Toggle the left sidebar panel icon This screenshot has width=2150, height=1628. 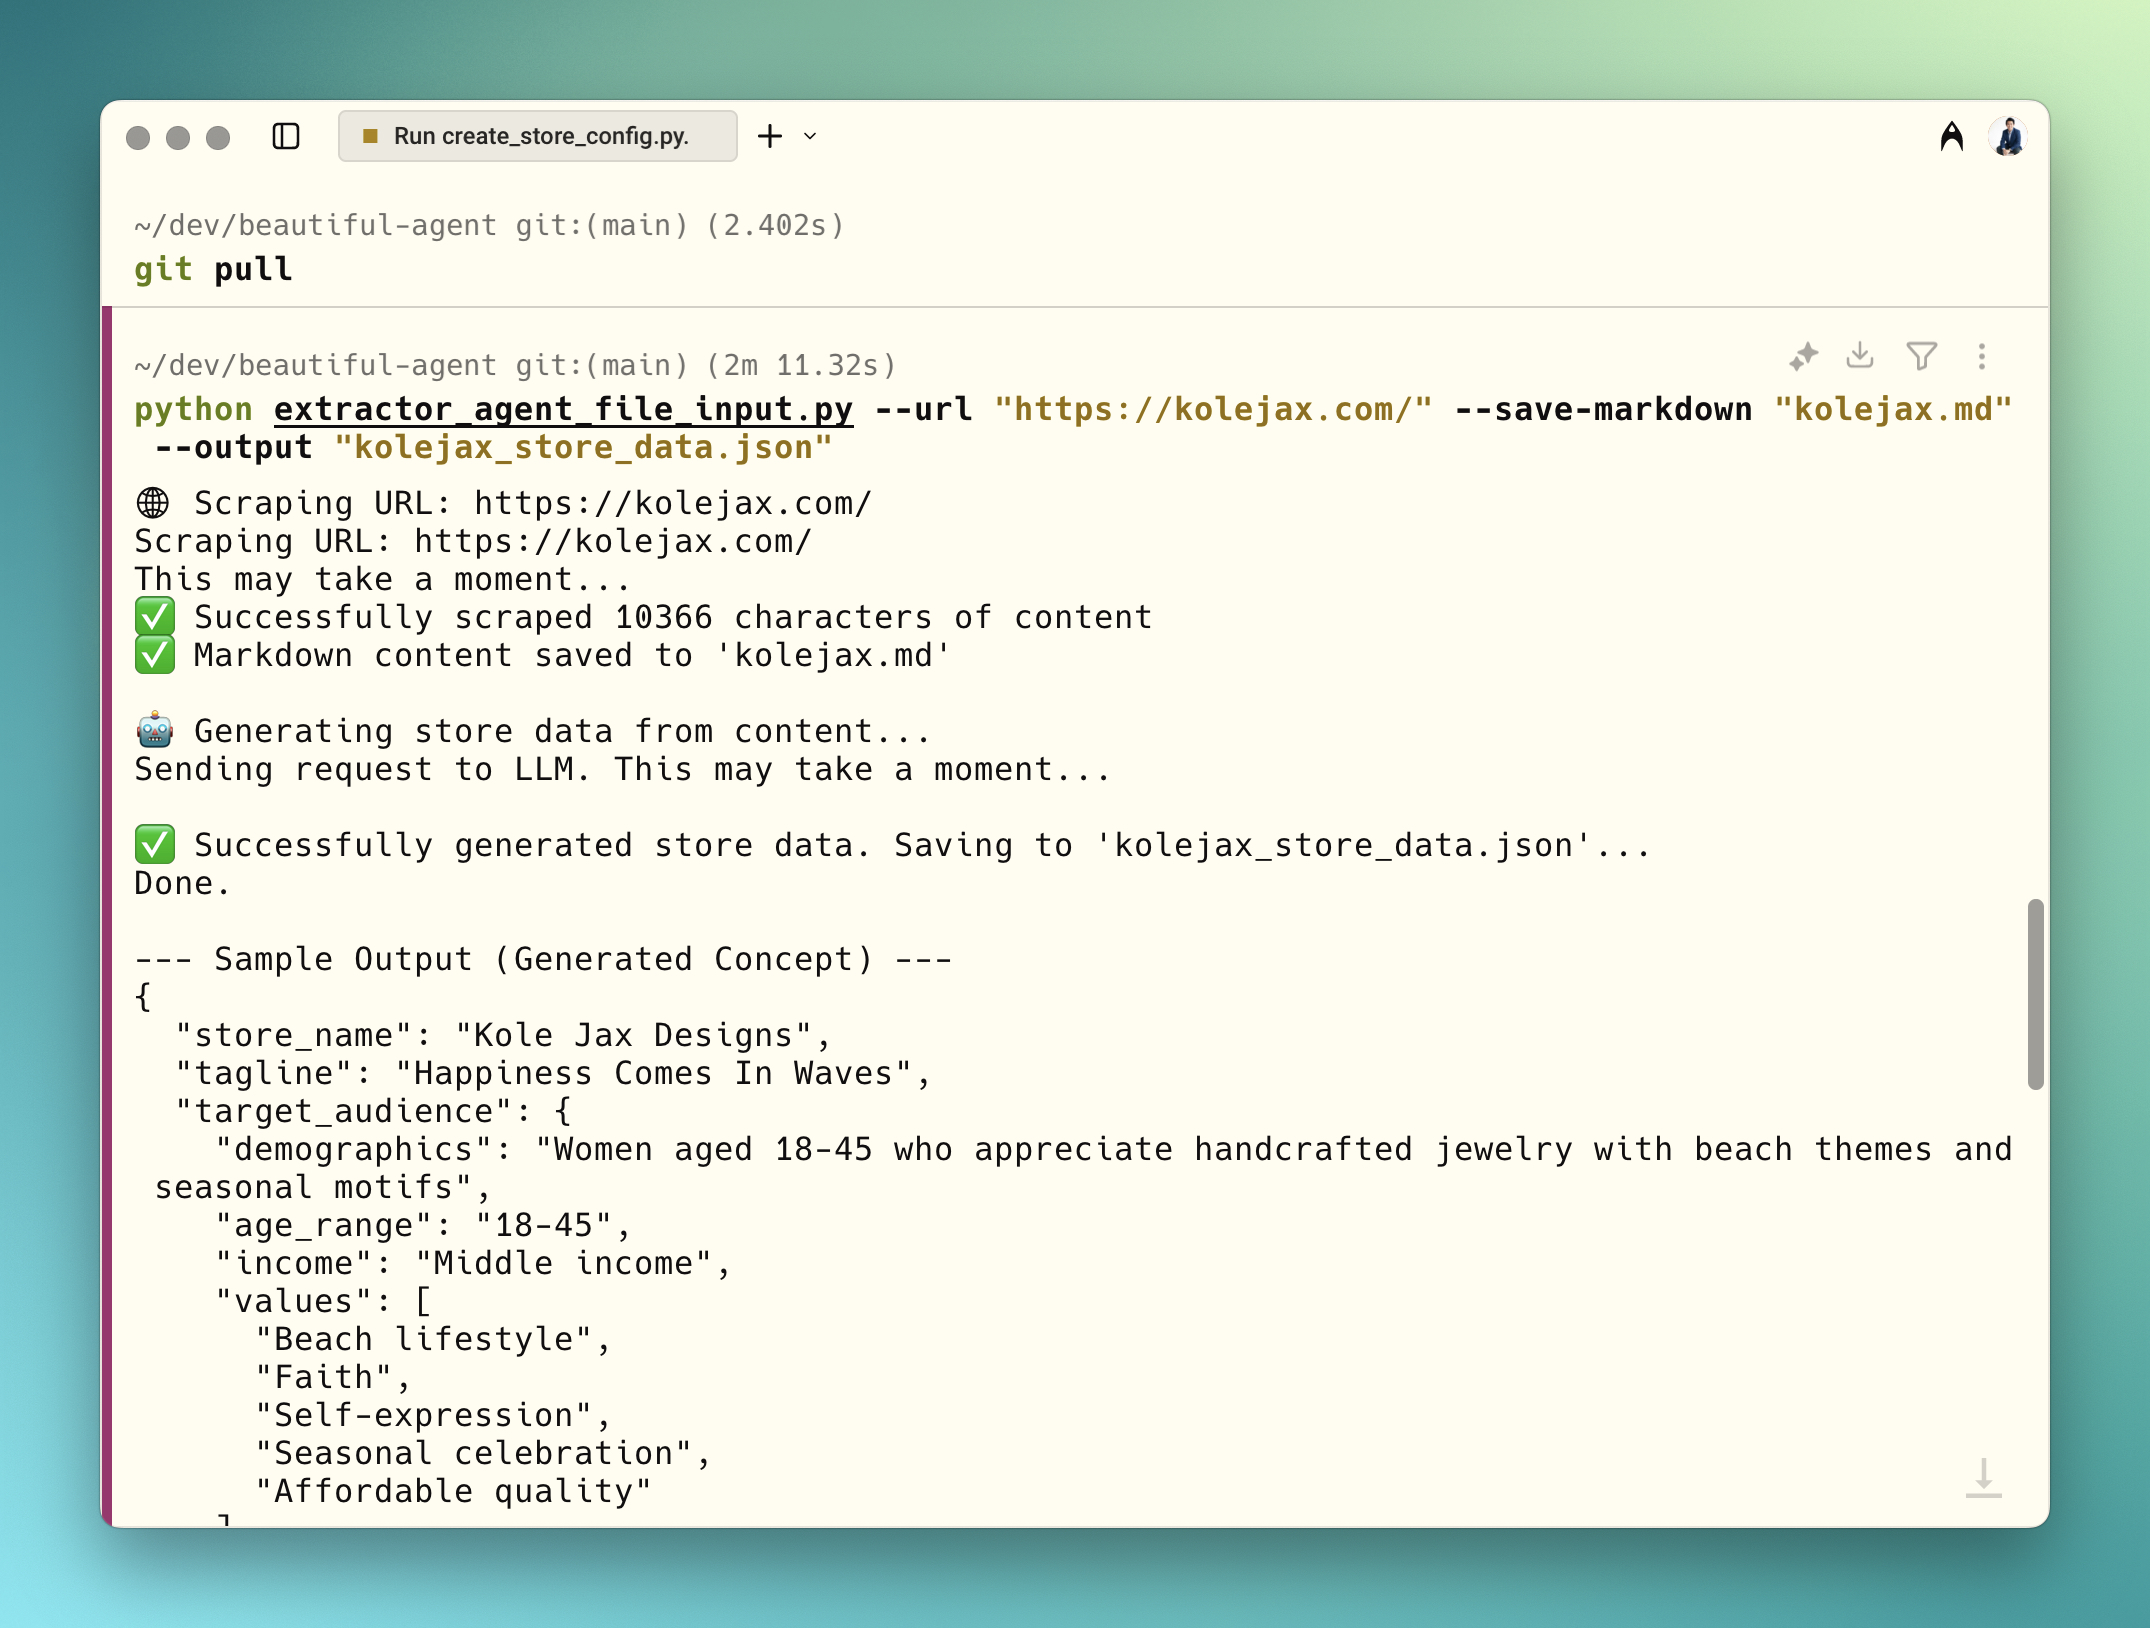(286, 136)
